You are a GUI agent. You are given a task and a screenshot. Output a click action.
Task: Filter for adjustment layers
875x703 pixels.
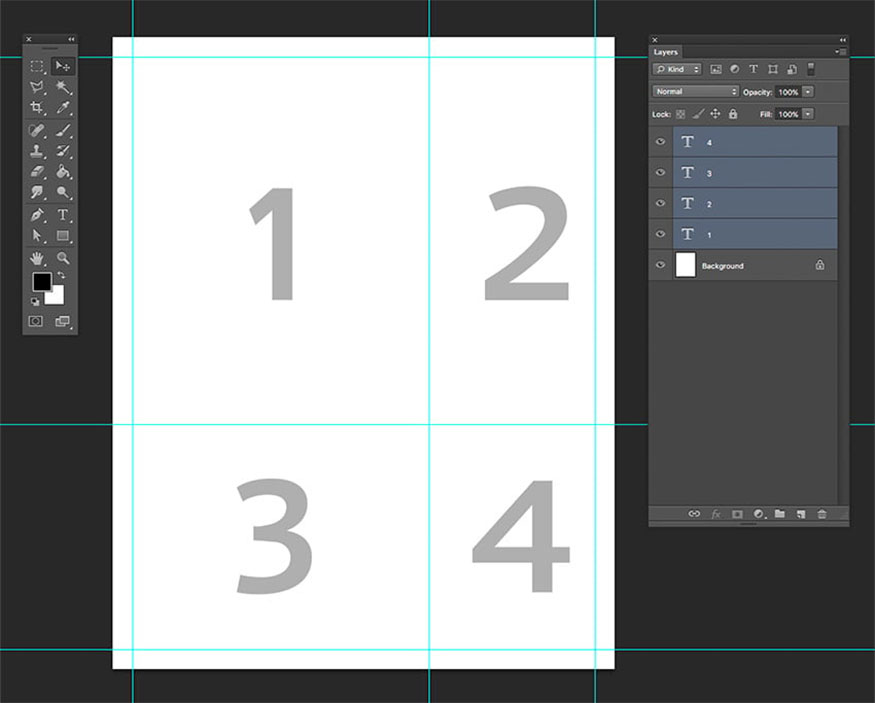click(x=735, y=69)
